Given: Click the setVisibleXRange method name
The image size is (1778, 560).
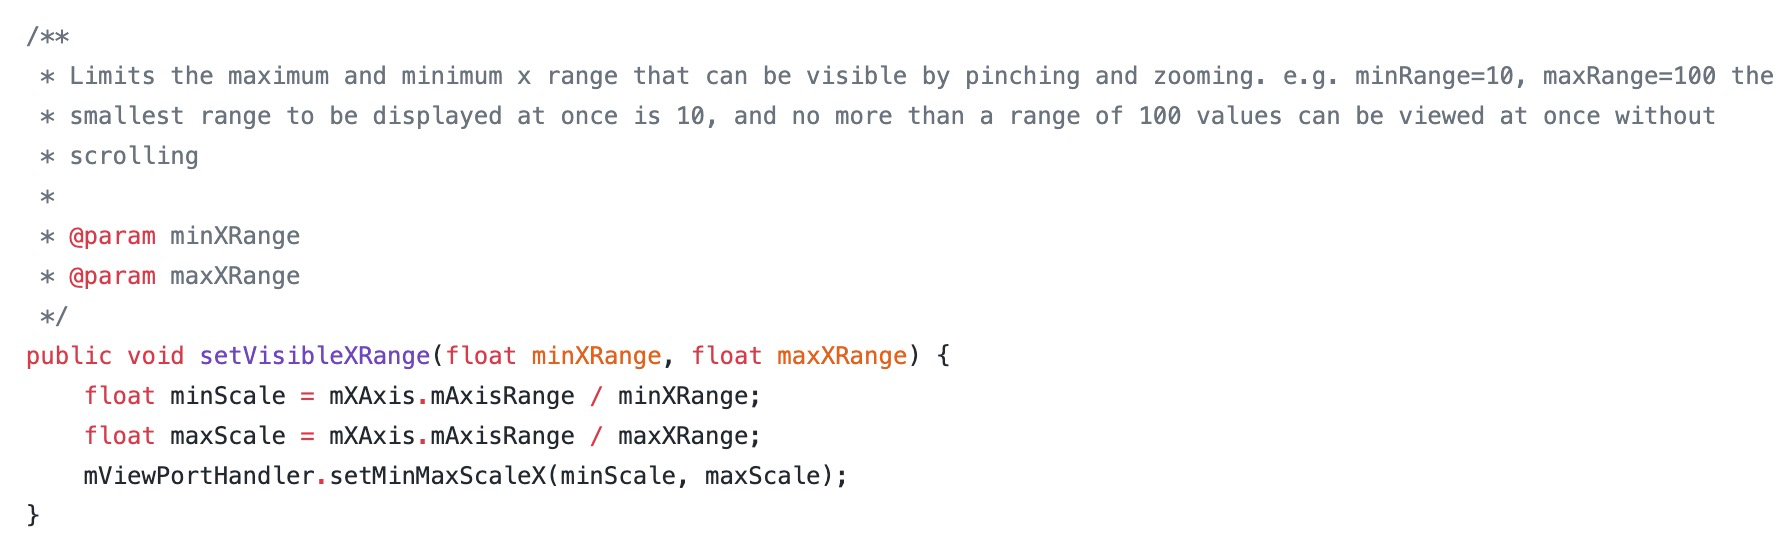Looking at the screenshot, I should point(314,356).
